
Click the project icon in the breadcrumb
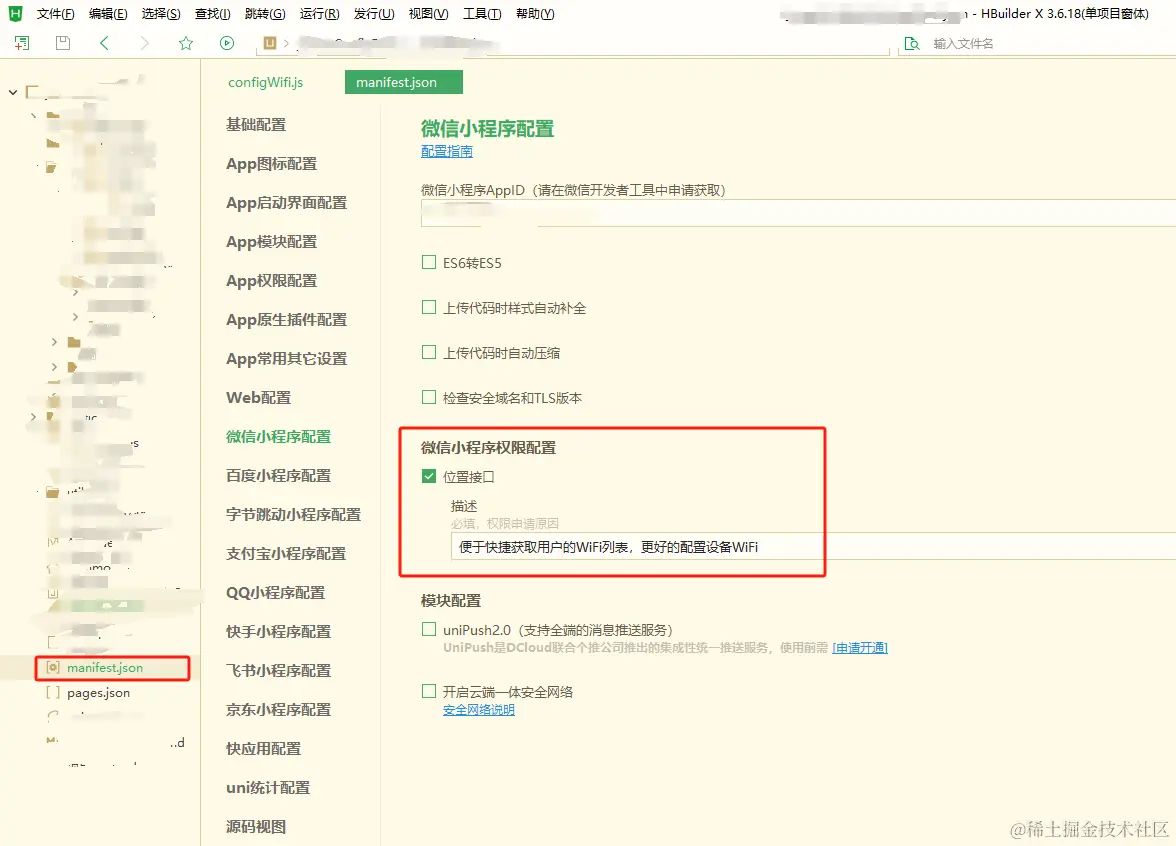(x=270, y=44)
